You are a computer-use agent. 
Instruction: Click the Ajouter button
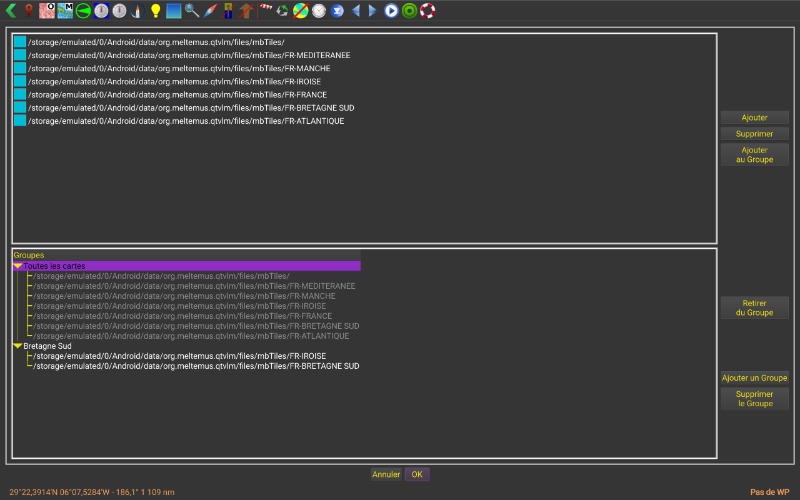[x=754, y=118]
